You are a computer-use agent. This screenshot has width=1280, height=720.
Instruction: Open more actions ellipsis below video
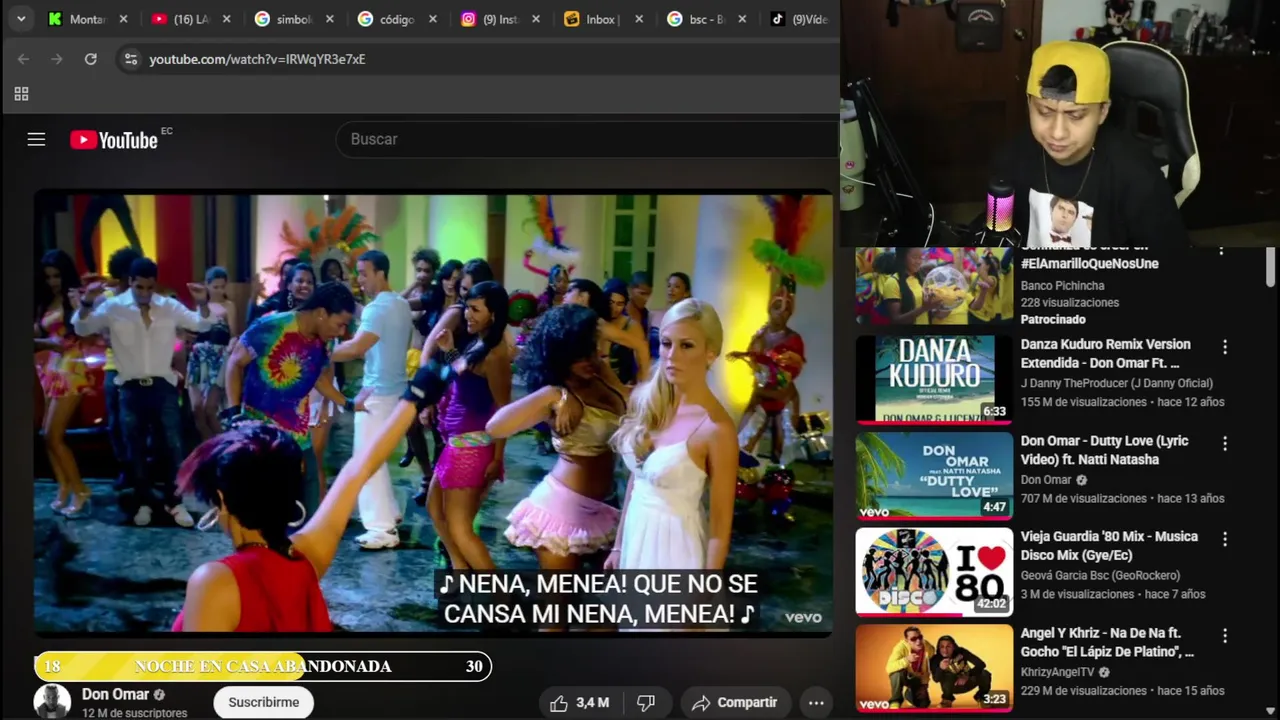[816, 703]
